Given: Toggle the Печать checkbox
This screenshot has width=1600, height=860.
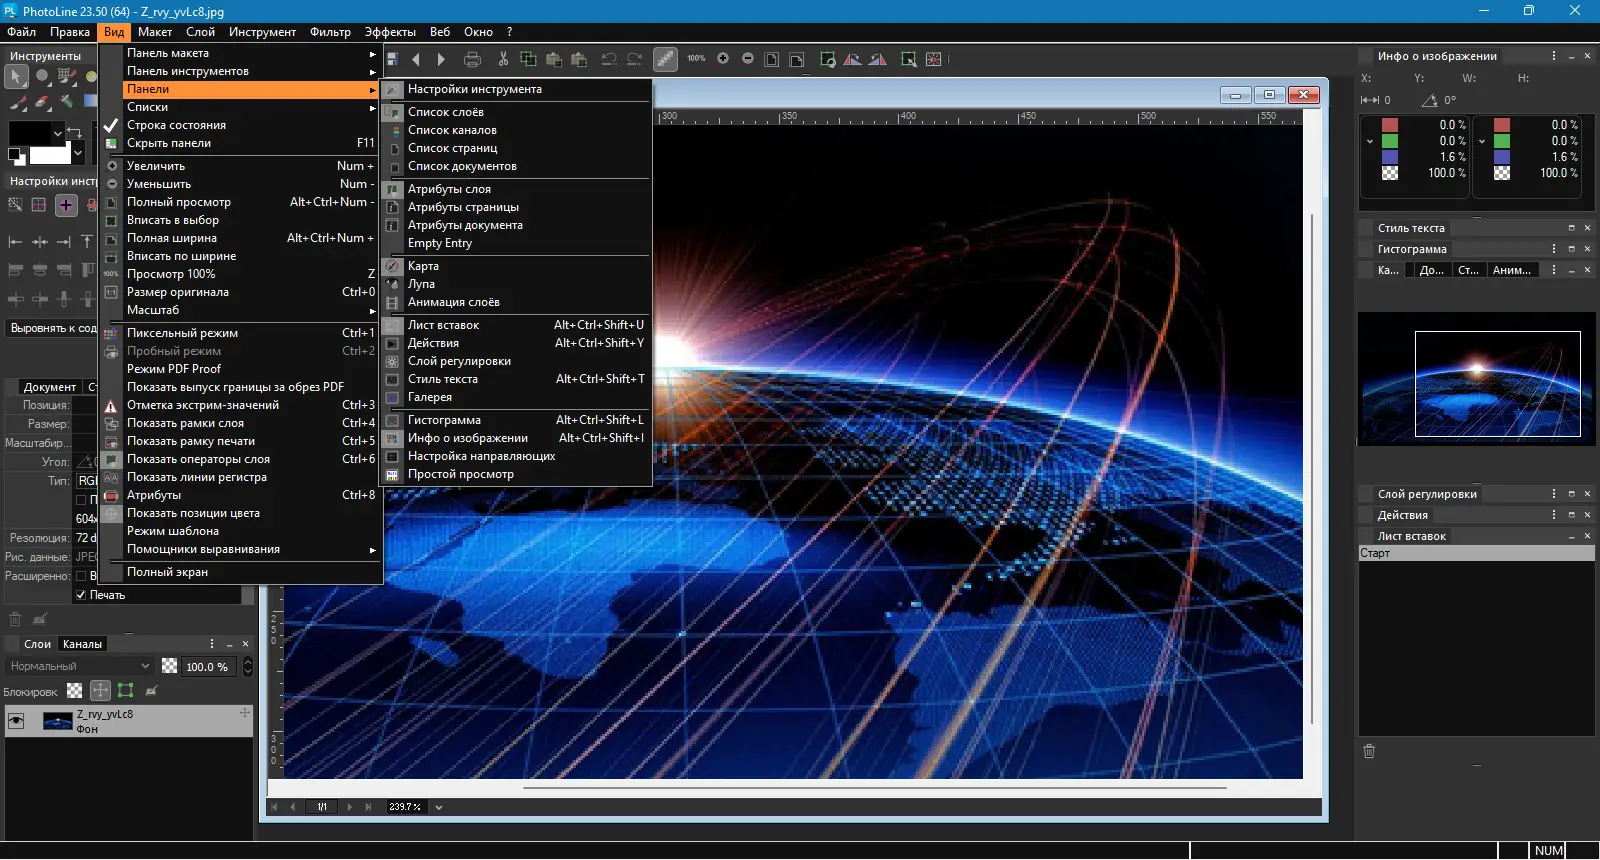Looking at the screenshot, I should point(81,595).
